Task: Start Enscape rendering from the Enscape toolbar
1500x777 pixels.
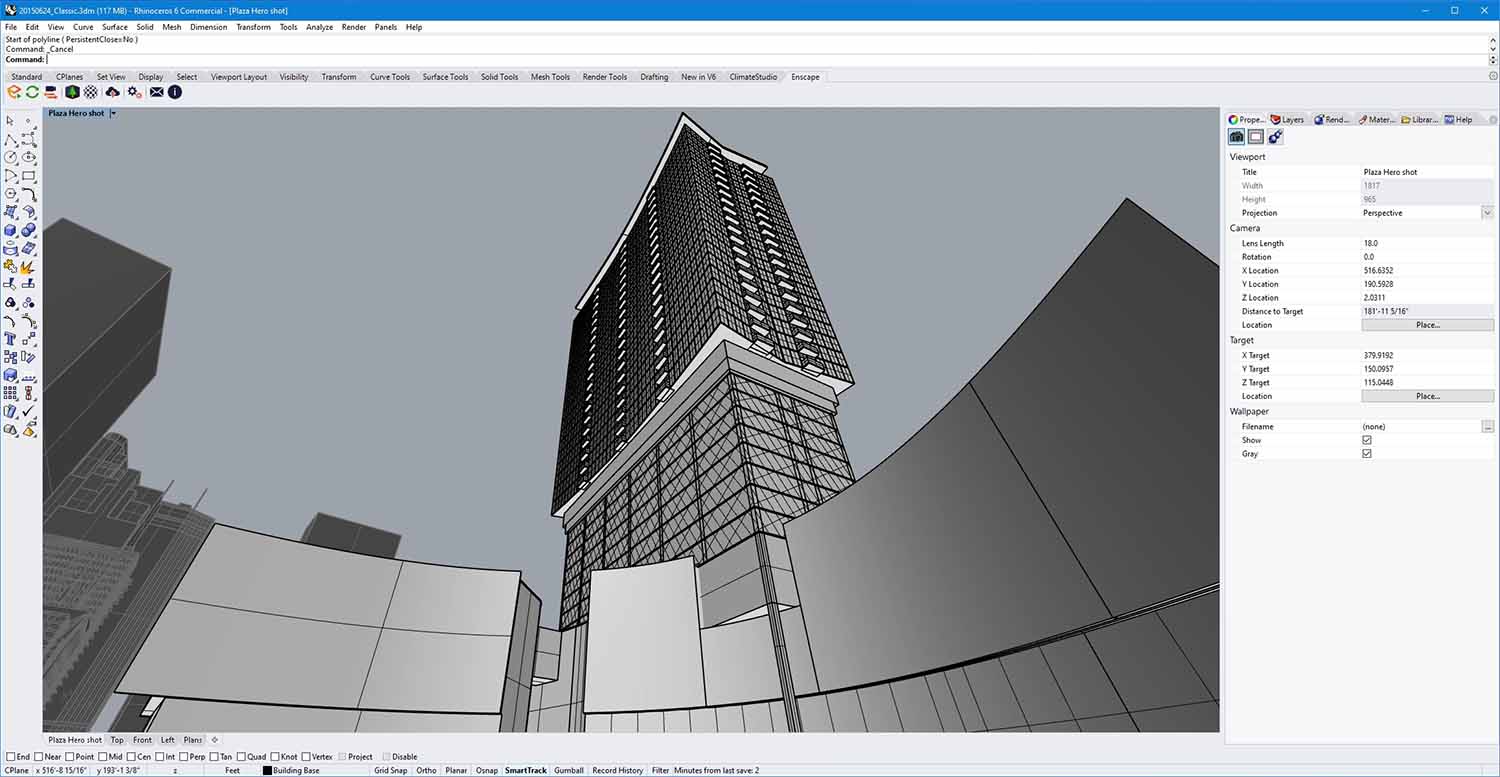Action: pyautogui.click(x=14, y=91)
